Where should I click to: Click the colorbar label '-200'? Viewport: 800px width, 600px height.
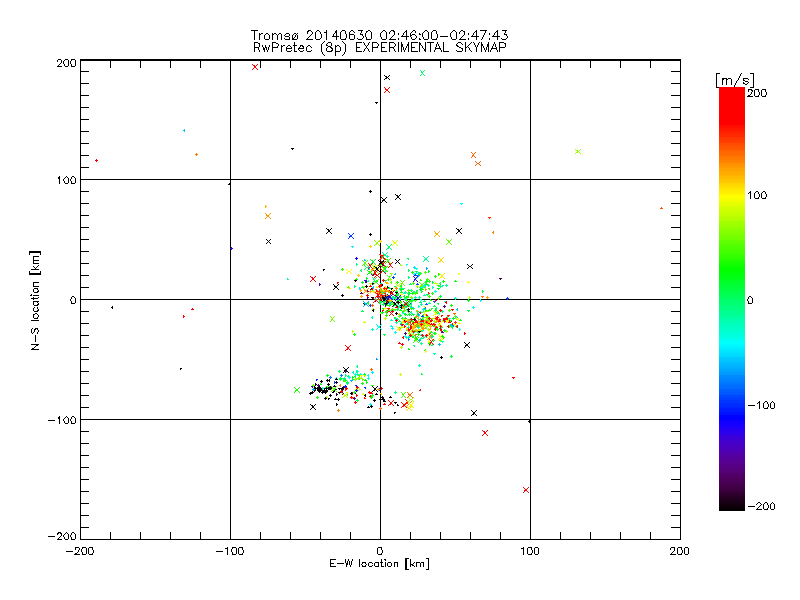coord(761,507)
